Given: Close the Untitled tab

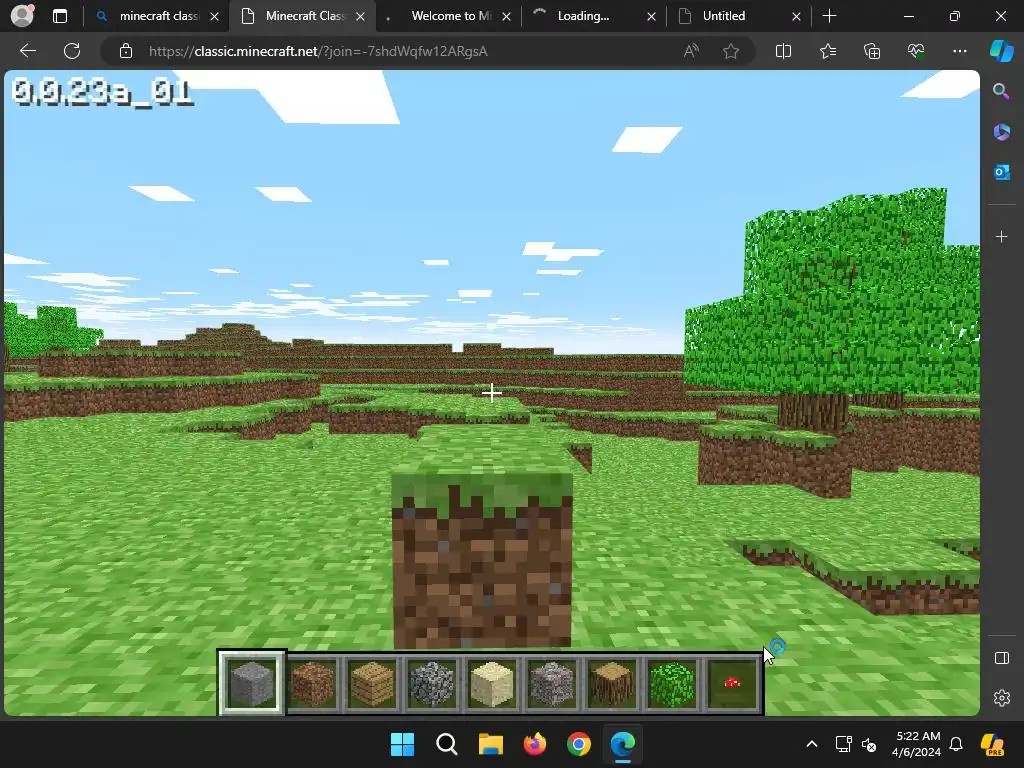Looking at the screenshot, I should (796, 17).
